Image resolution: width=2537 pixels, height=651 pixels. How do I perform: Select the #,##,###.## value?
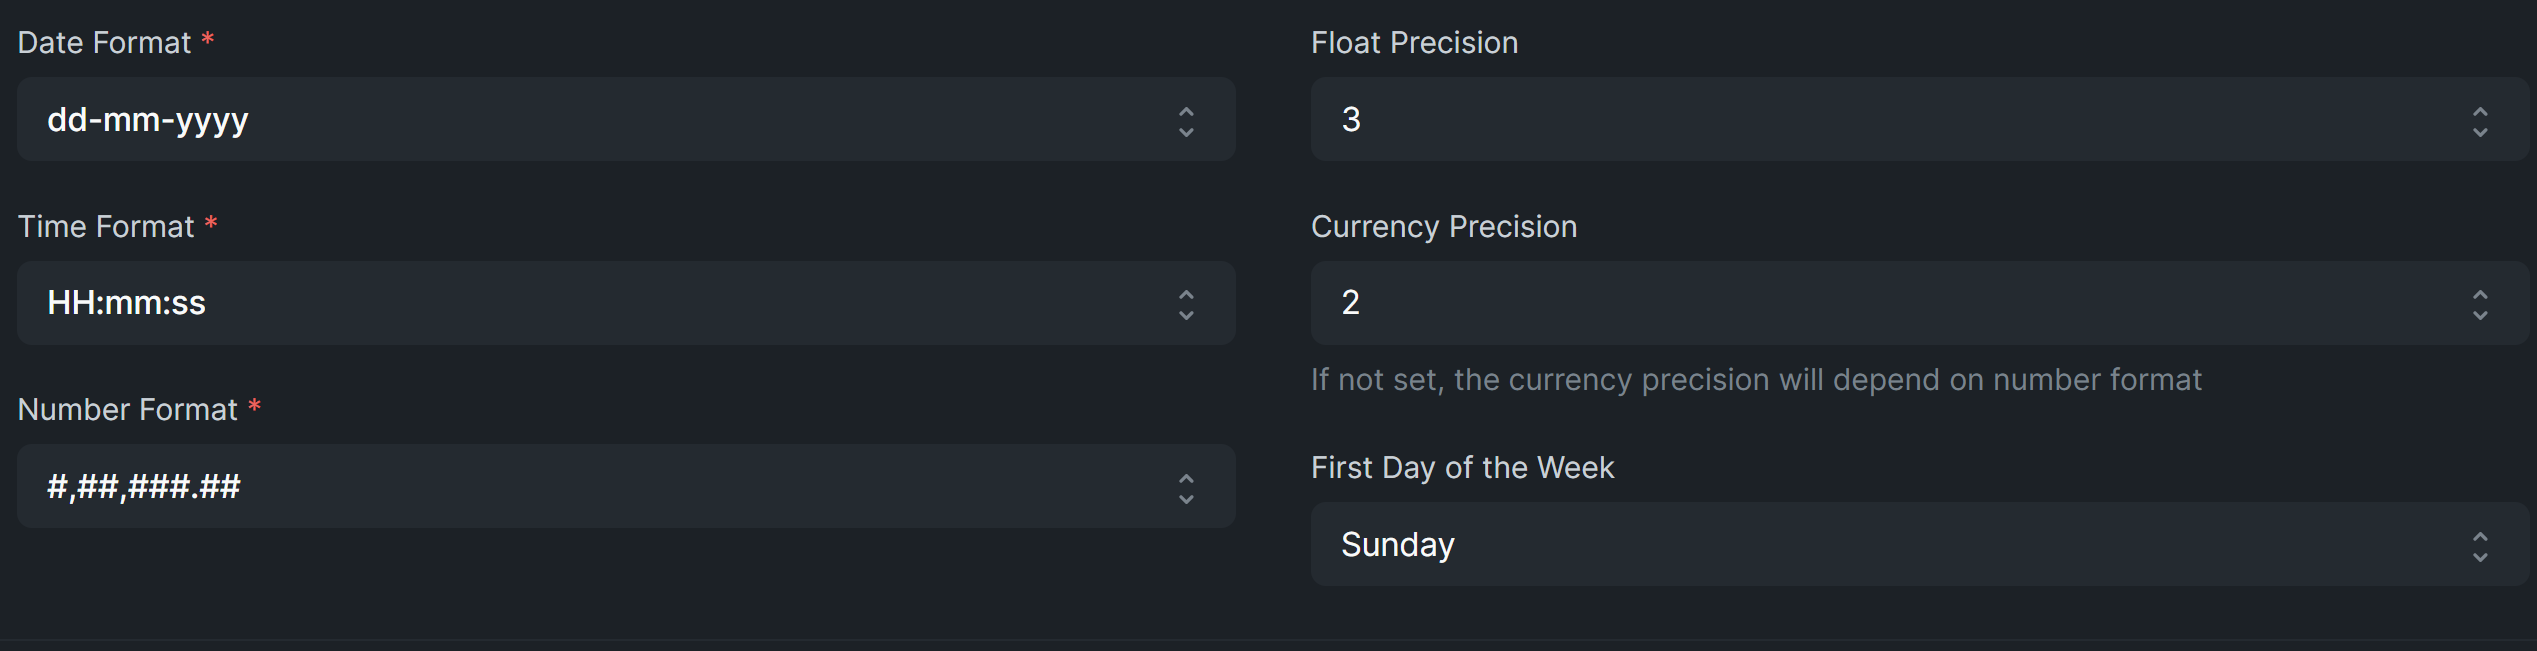143,486
